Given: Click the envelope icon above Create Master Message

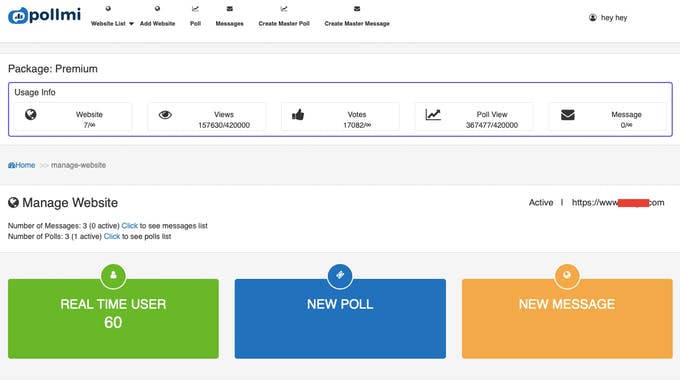Looking at the screenshot, I should coord(357,8).
